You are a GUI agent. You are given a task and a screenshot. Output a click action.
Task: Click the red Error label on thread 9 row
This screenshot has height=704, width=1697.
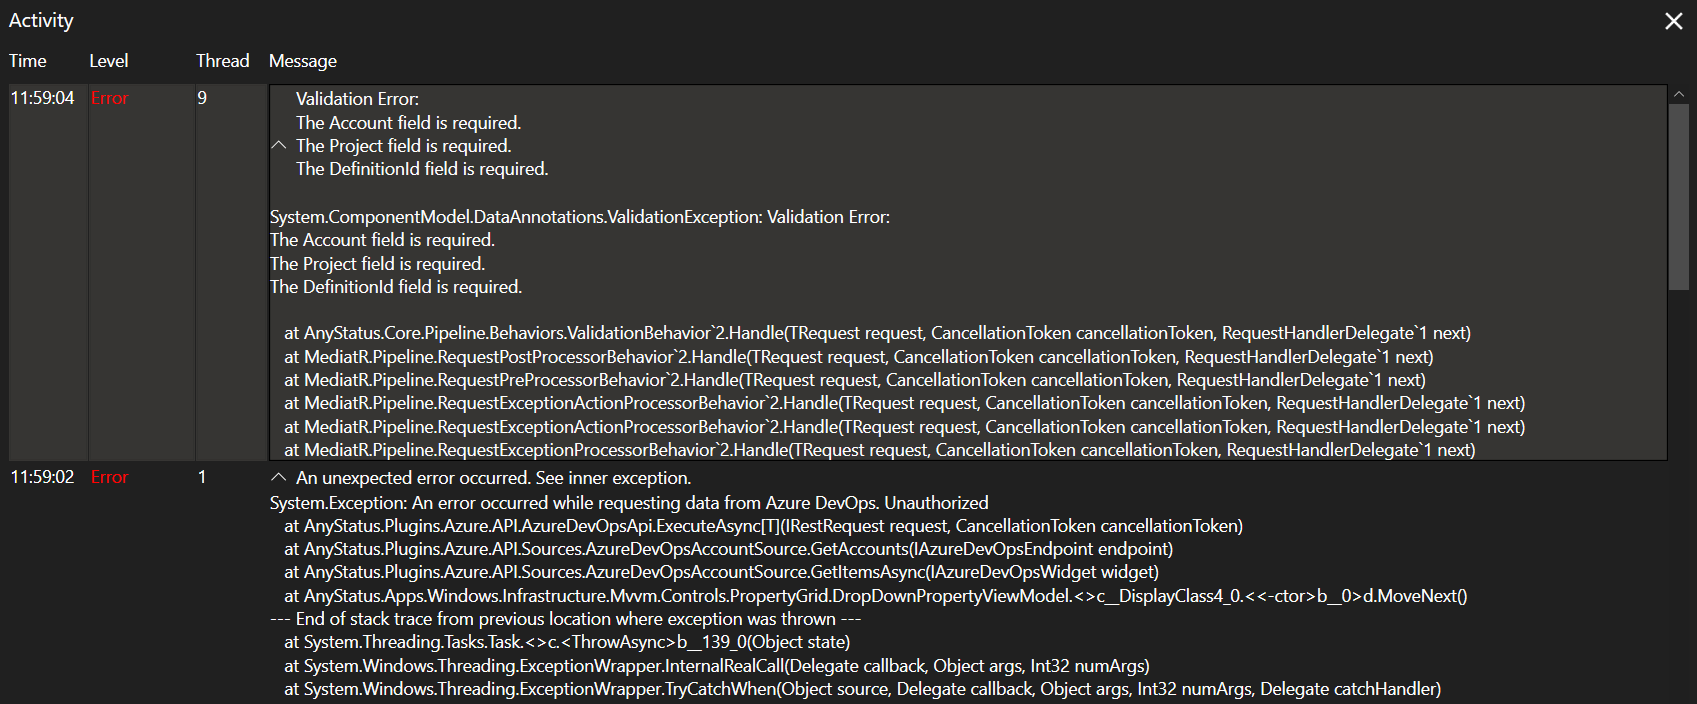coord(109,98)
